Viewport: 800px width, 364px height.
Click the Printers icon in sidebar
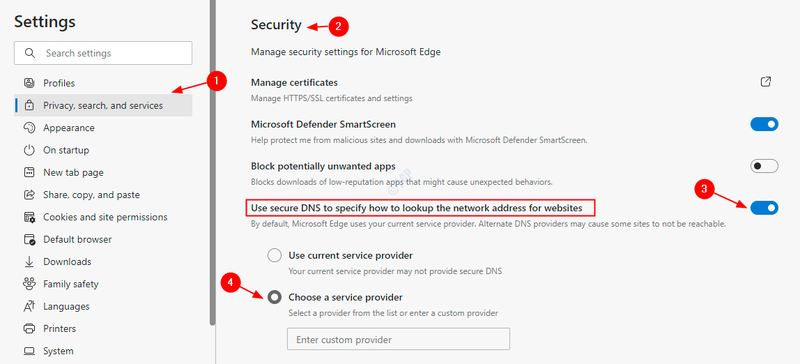pyautogui.click(x=30, y=328)
